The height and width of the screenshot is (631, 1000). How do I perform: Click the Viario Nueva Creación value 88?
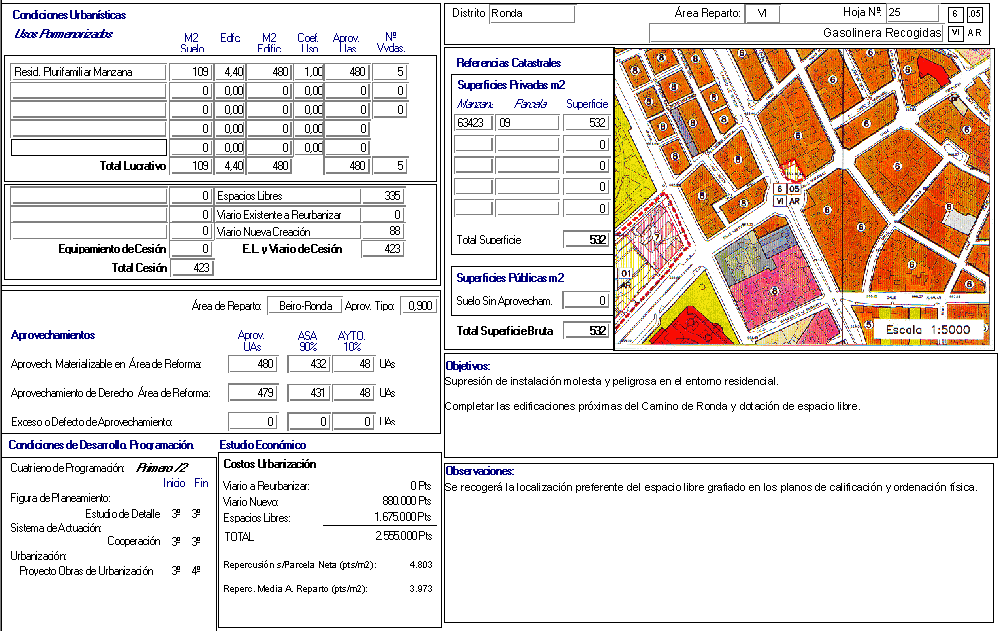point(383,232)
